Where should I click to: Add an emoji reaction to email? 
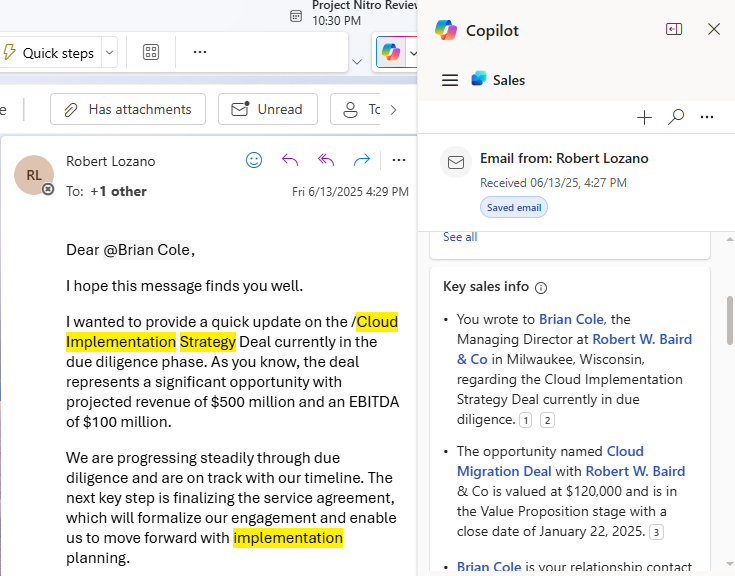(254, 160)
